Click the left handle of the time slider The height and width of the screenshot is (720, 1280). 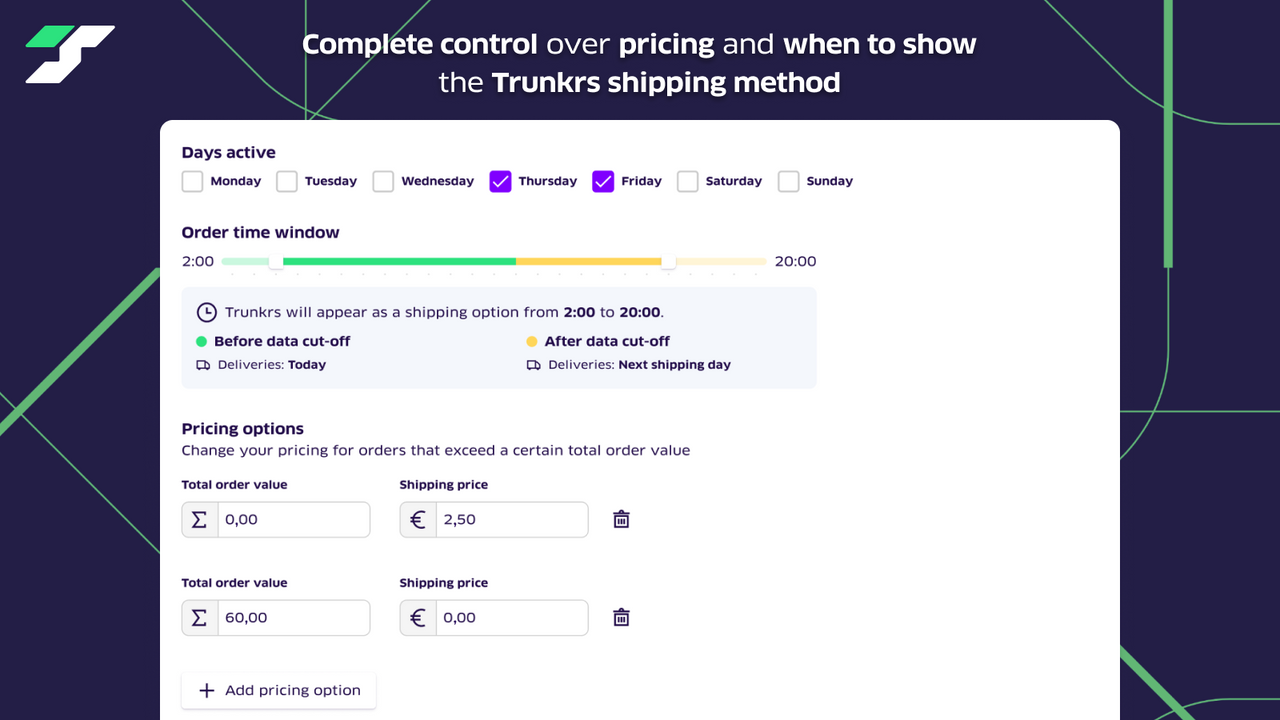[276, 261]
